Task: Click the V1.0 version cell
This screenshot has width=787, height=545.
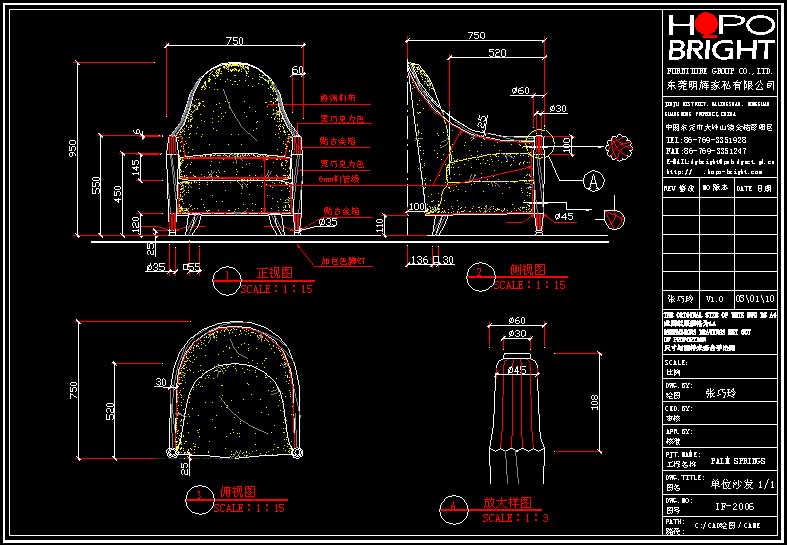Action: pos(715,299)
